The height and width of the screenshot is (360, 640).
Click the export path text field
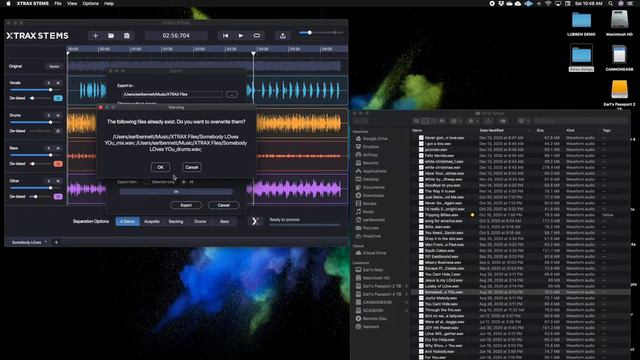pos(172,94)
